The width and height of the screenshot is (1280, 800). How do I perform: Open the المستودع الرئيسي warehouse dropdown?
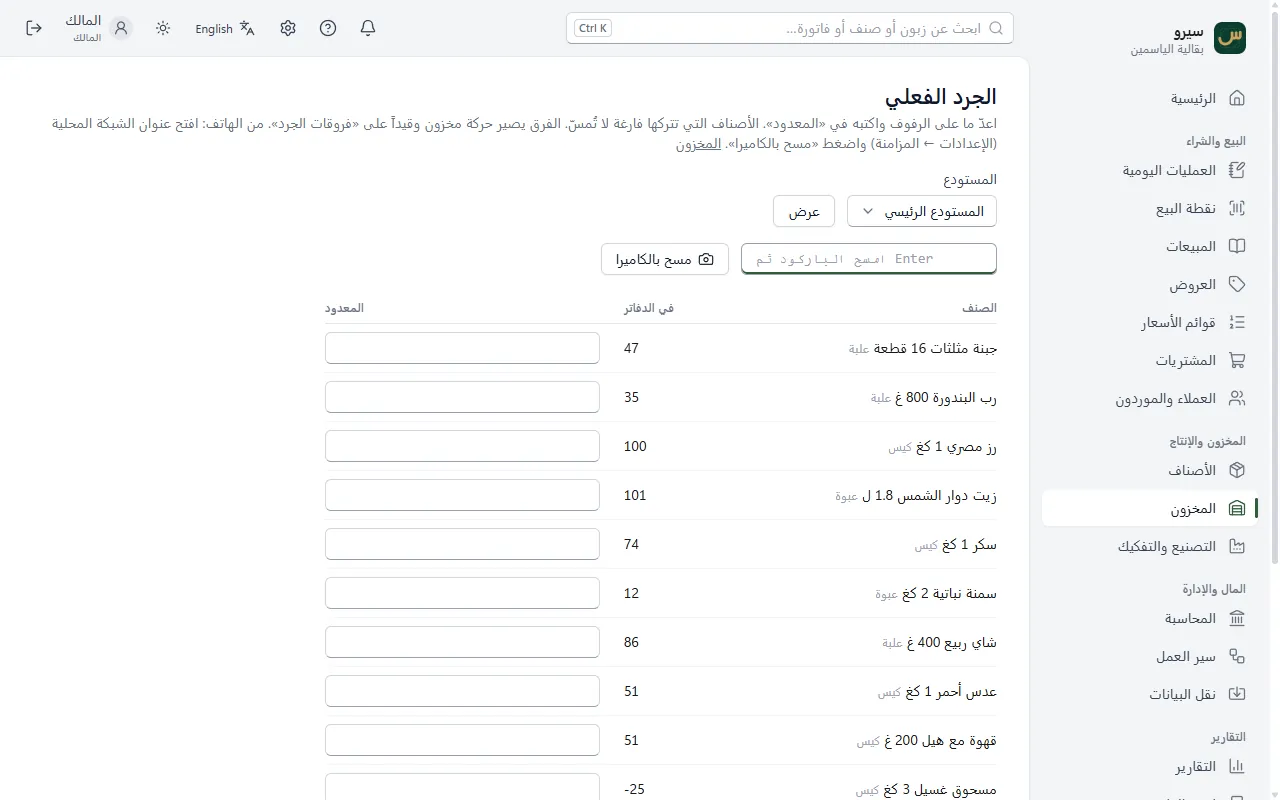(922, 211)
